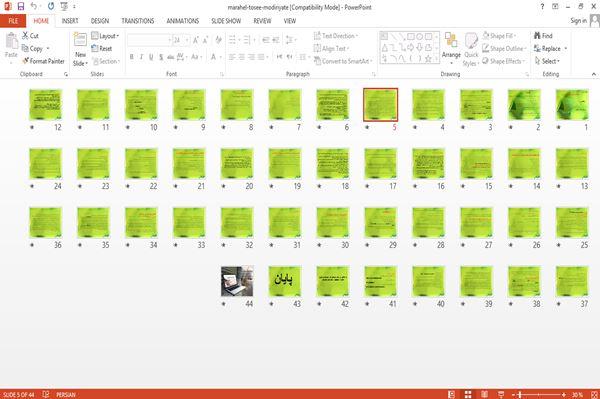
Task: Click the zoom in plus button
Action: 564,394
